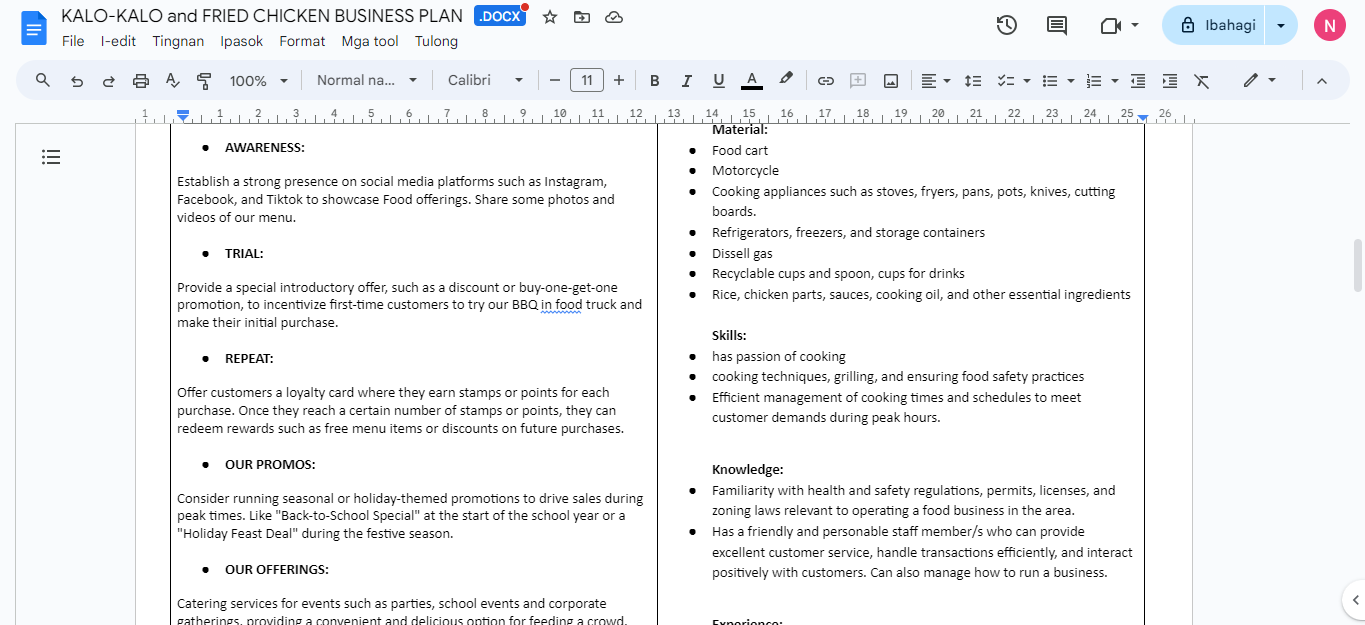Toggle bold formatting
The height and width of the screenshot is (625, 1365).
pyautogui.click(x=654, y=80)
